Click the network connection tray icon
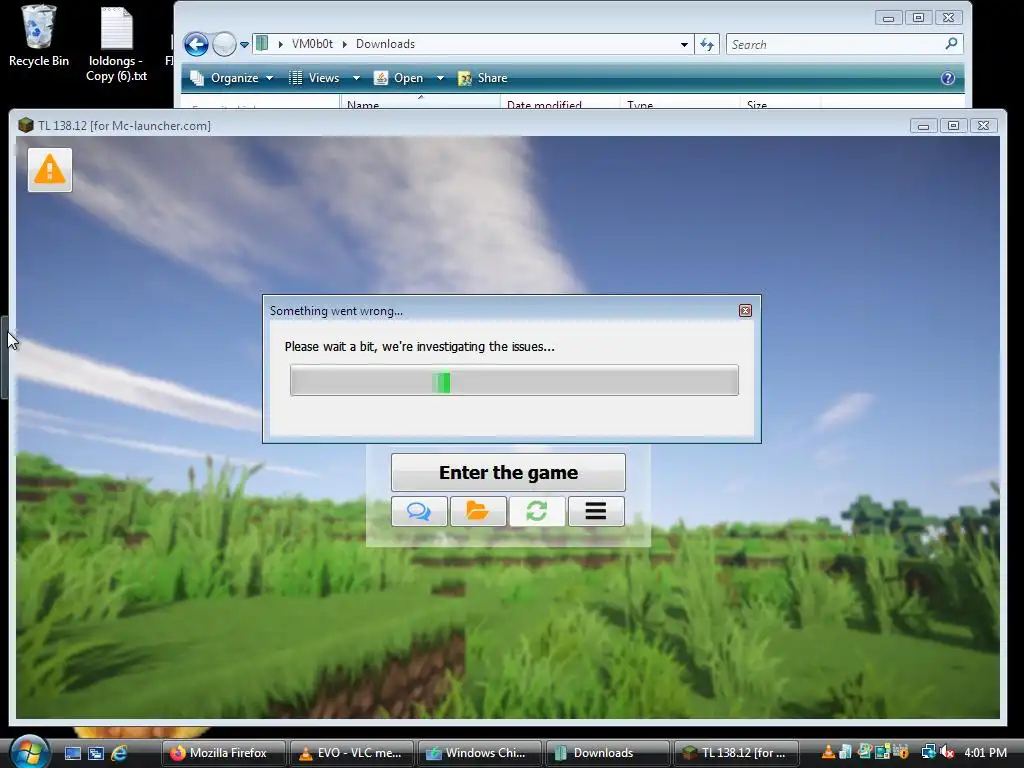 (x=928, y=752)
